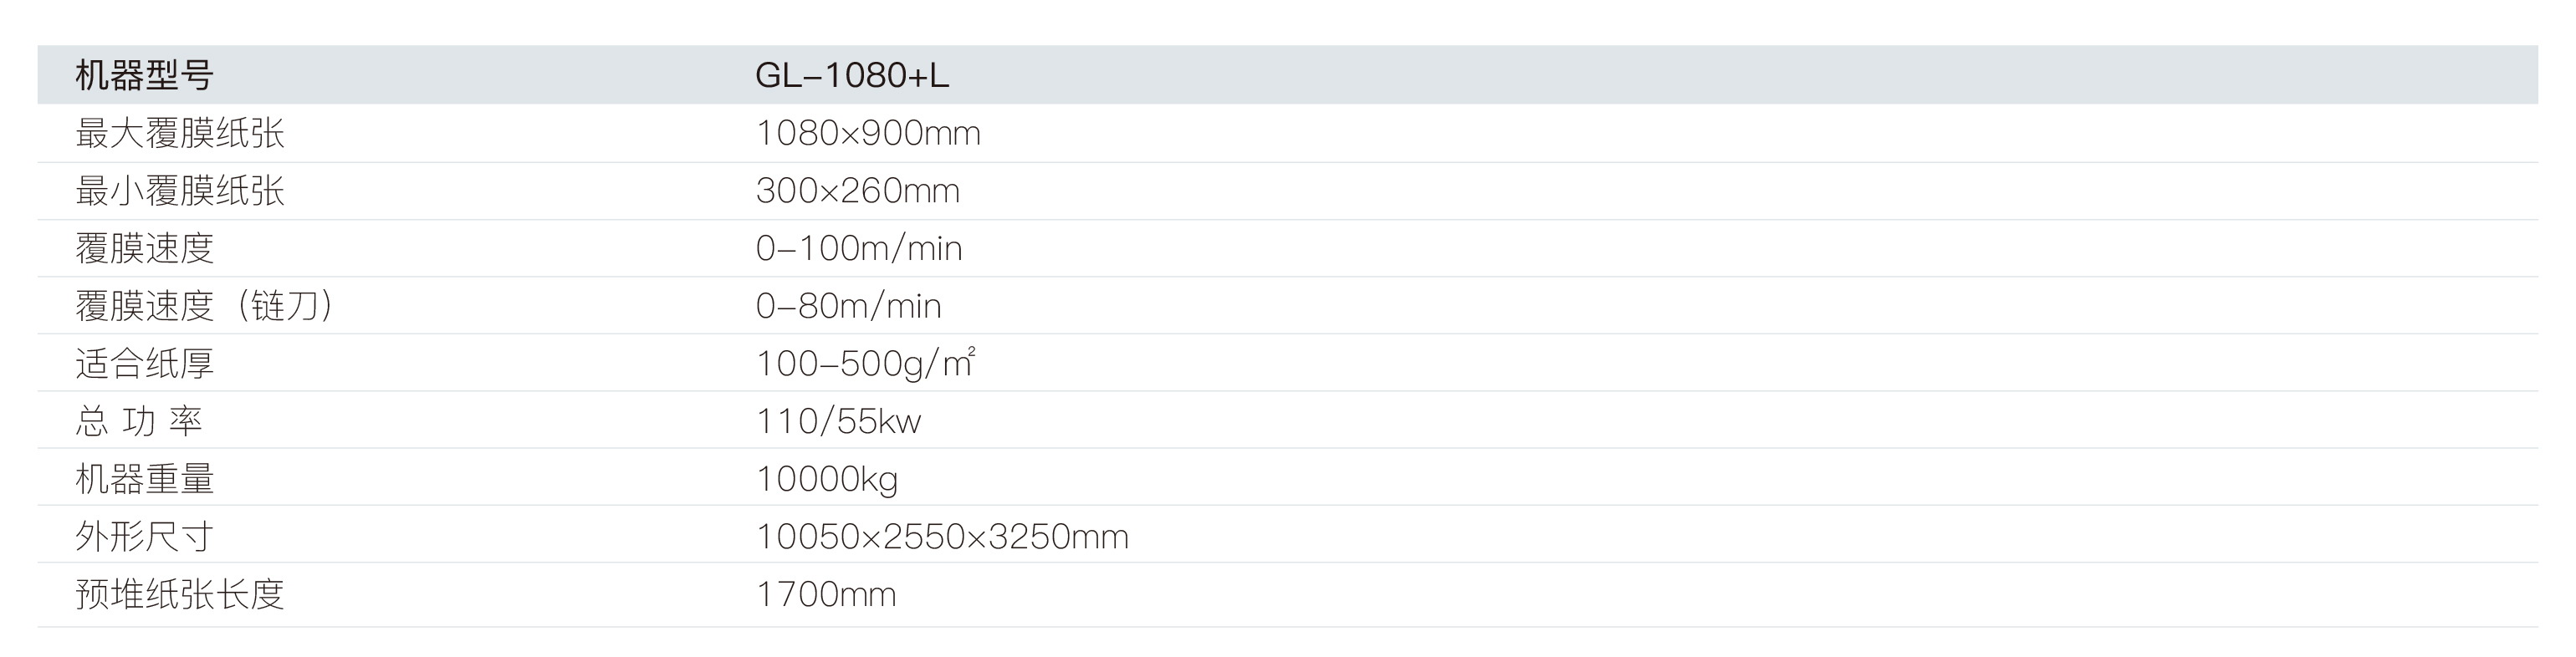Click the 最小覆膜纸张 row label

point(180,191)
